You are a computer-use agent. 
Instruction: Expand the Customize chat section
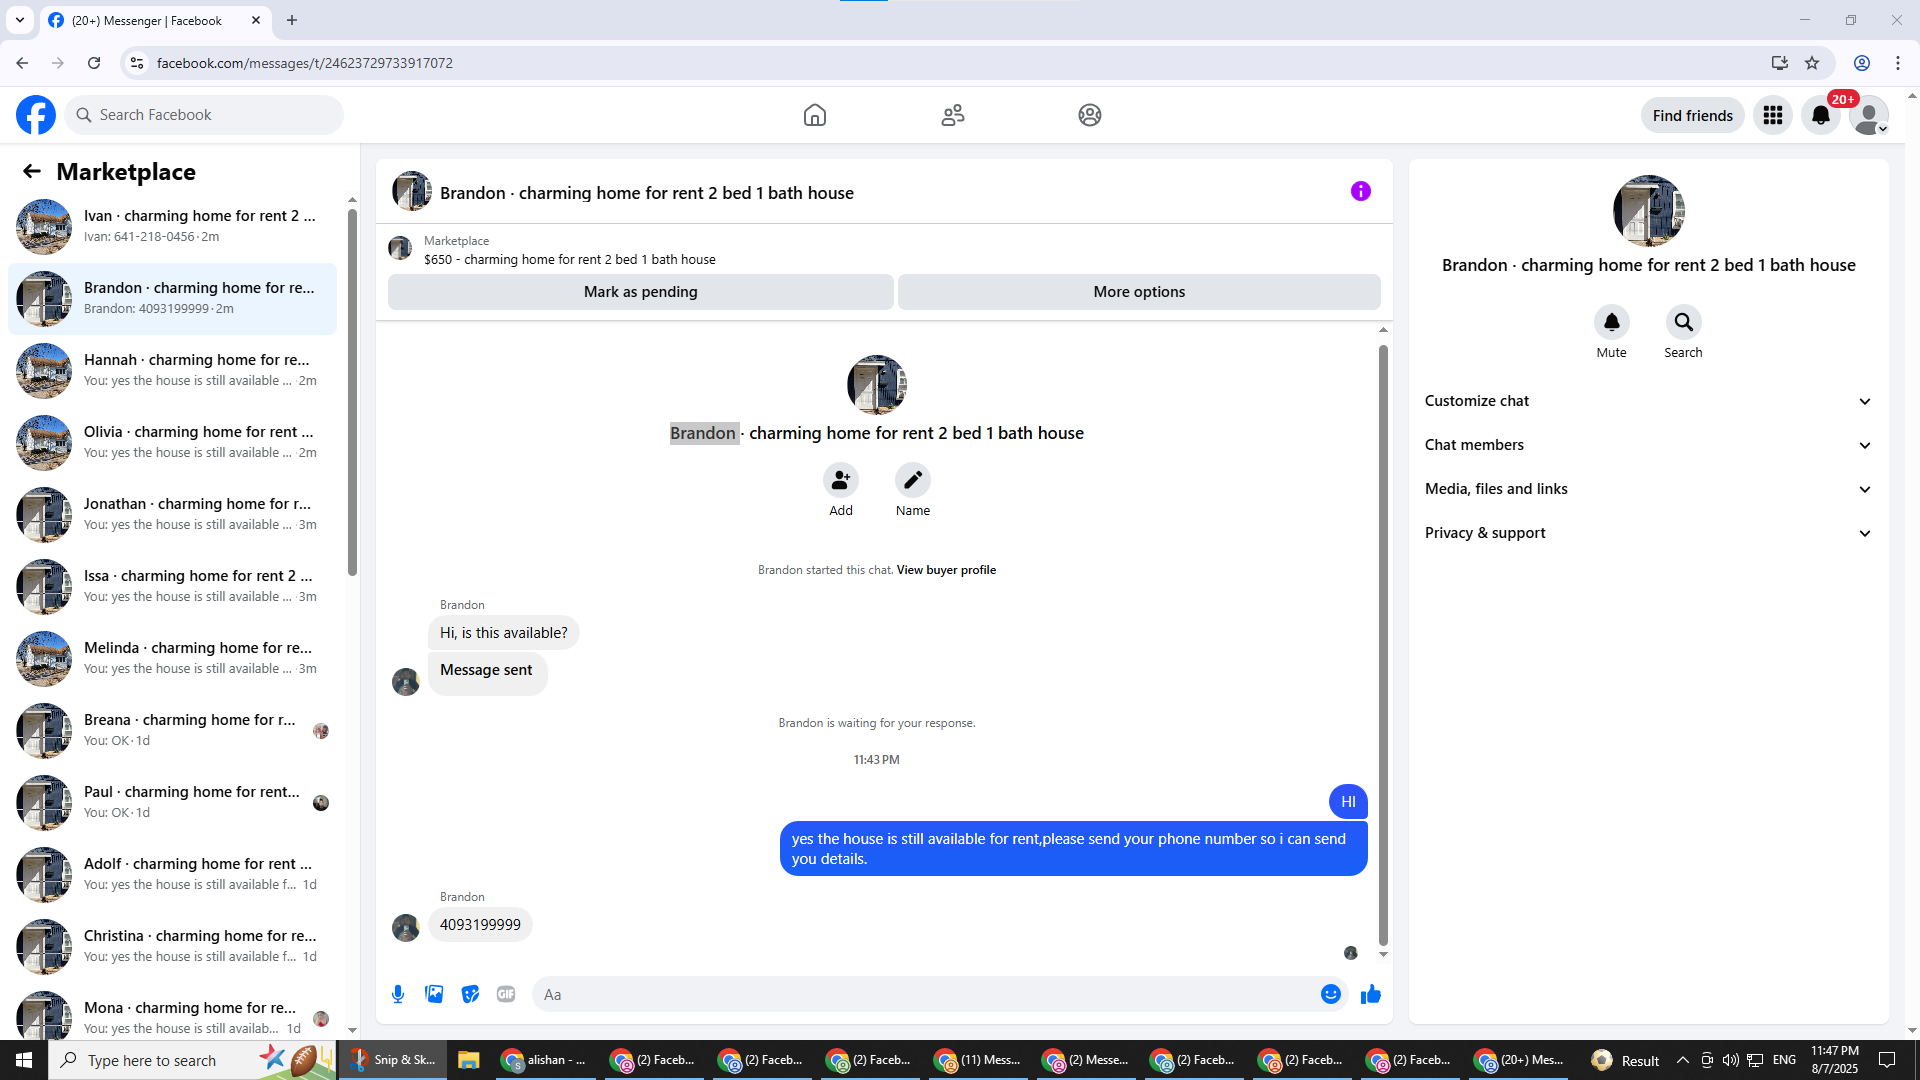1647,401
